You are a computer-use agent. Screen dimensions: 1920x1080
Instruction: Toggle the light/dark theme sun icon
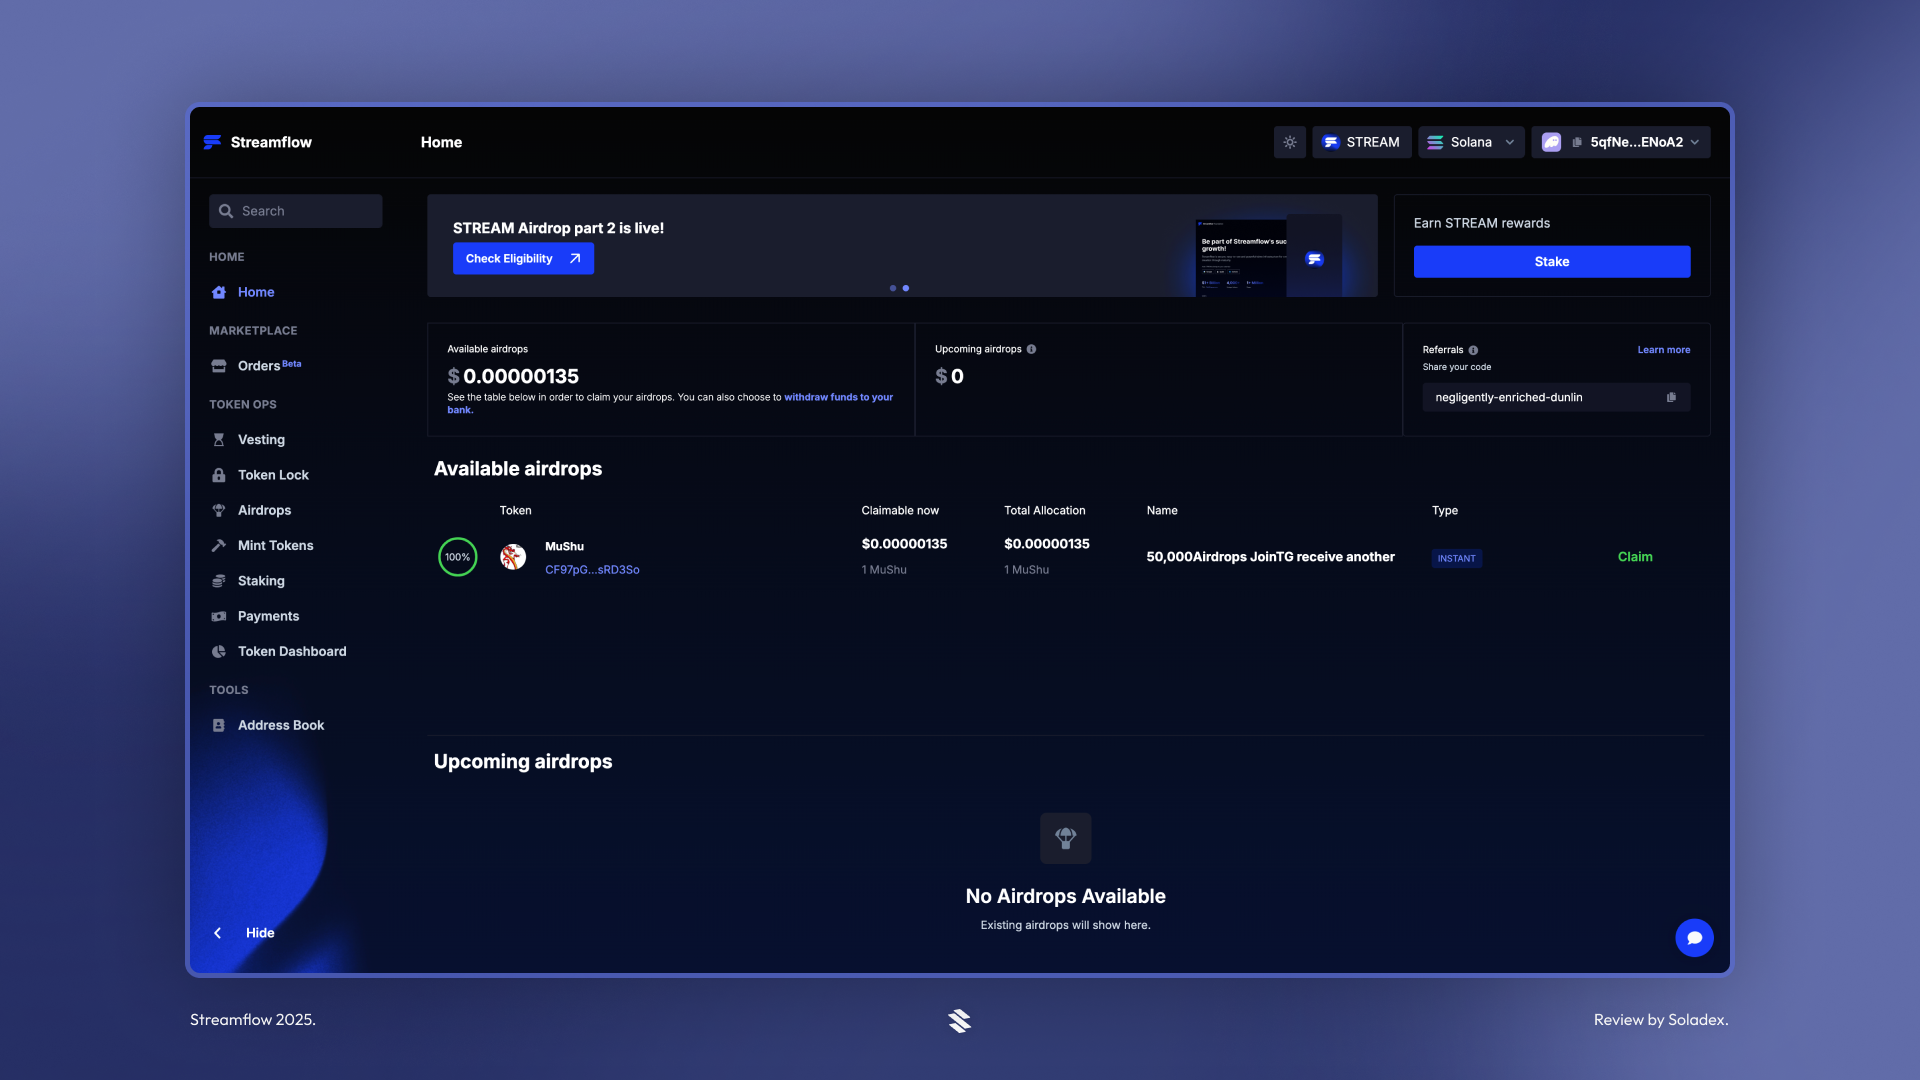point(1290,142)
